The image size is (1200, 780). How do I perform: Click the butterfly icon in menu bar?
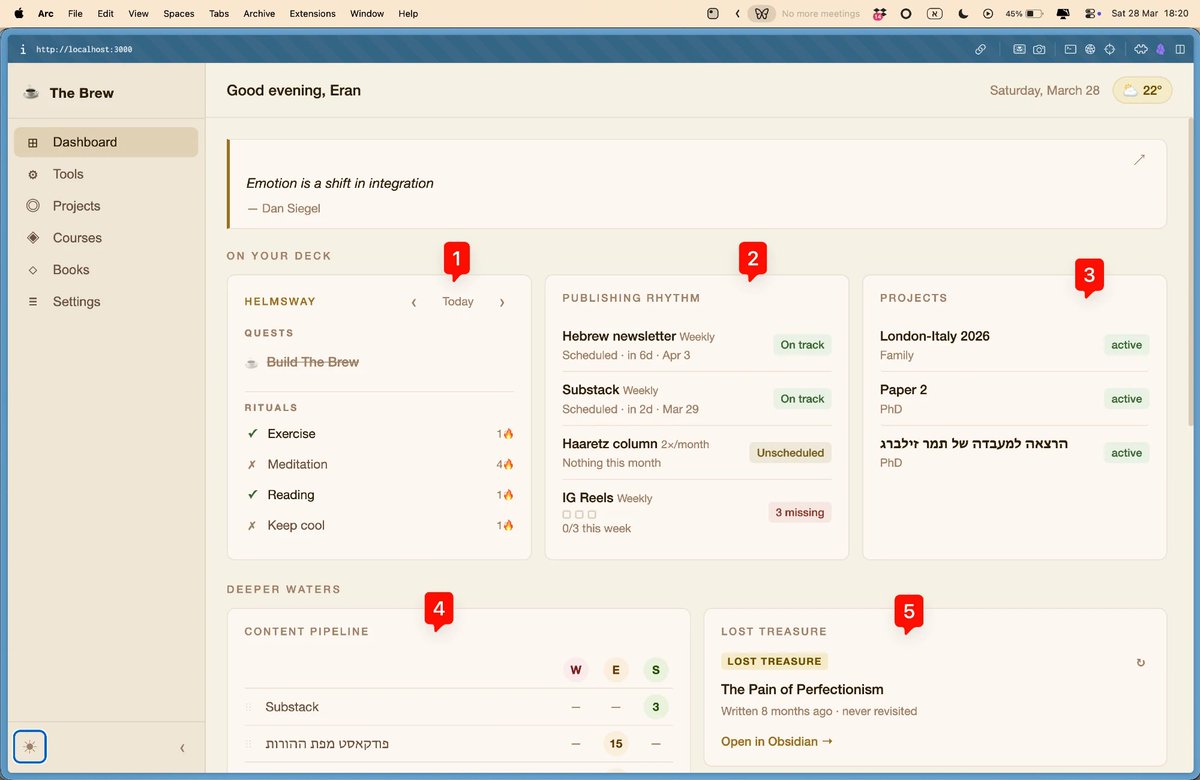click(x=762, y=14)
